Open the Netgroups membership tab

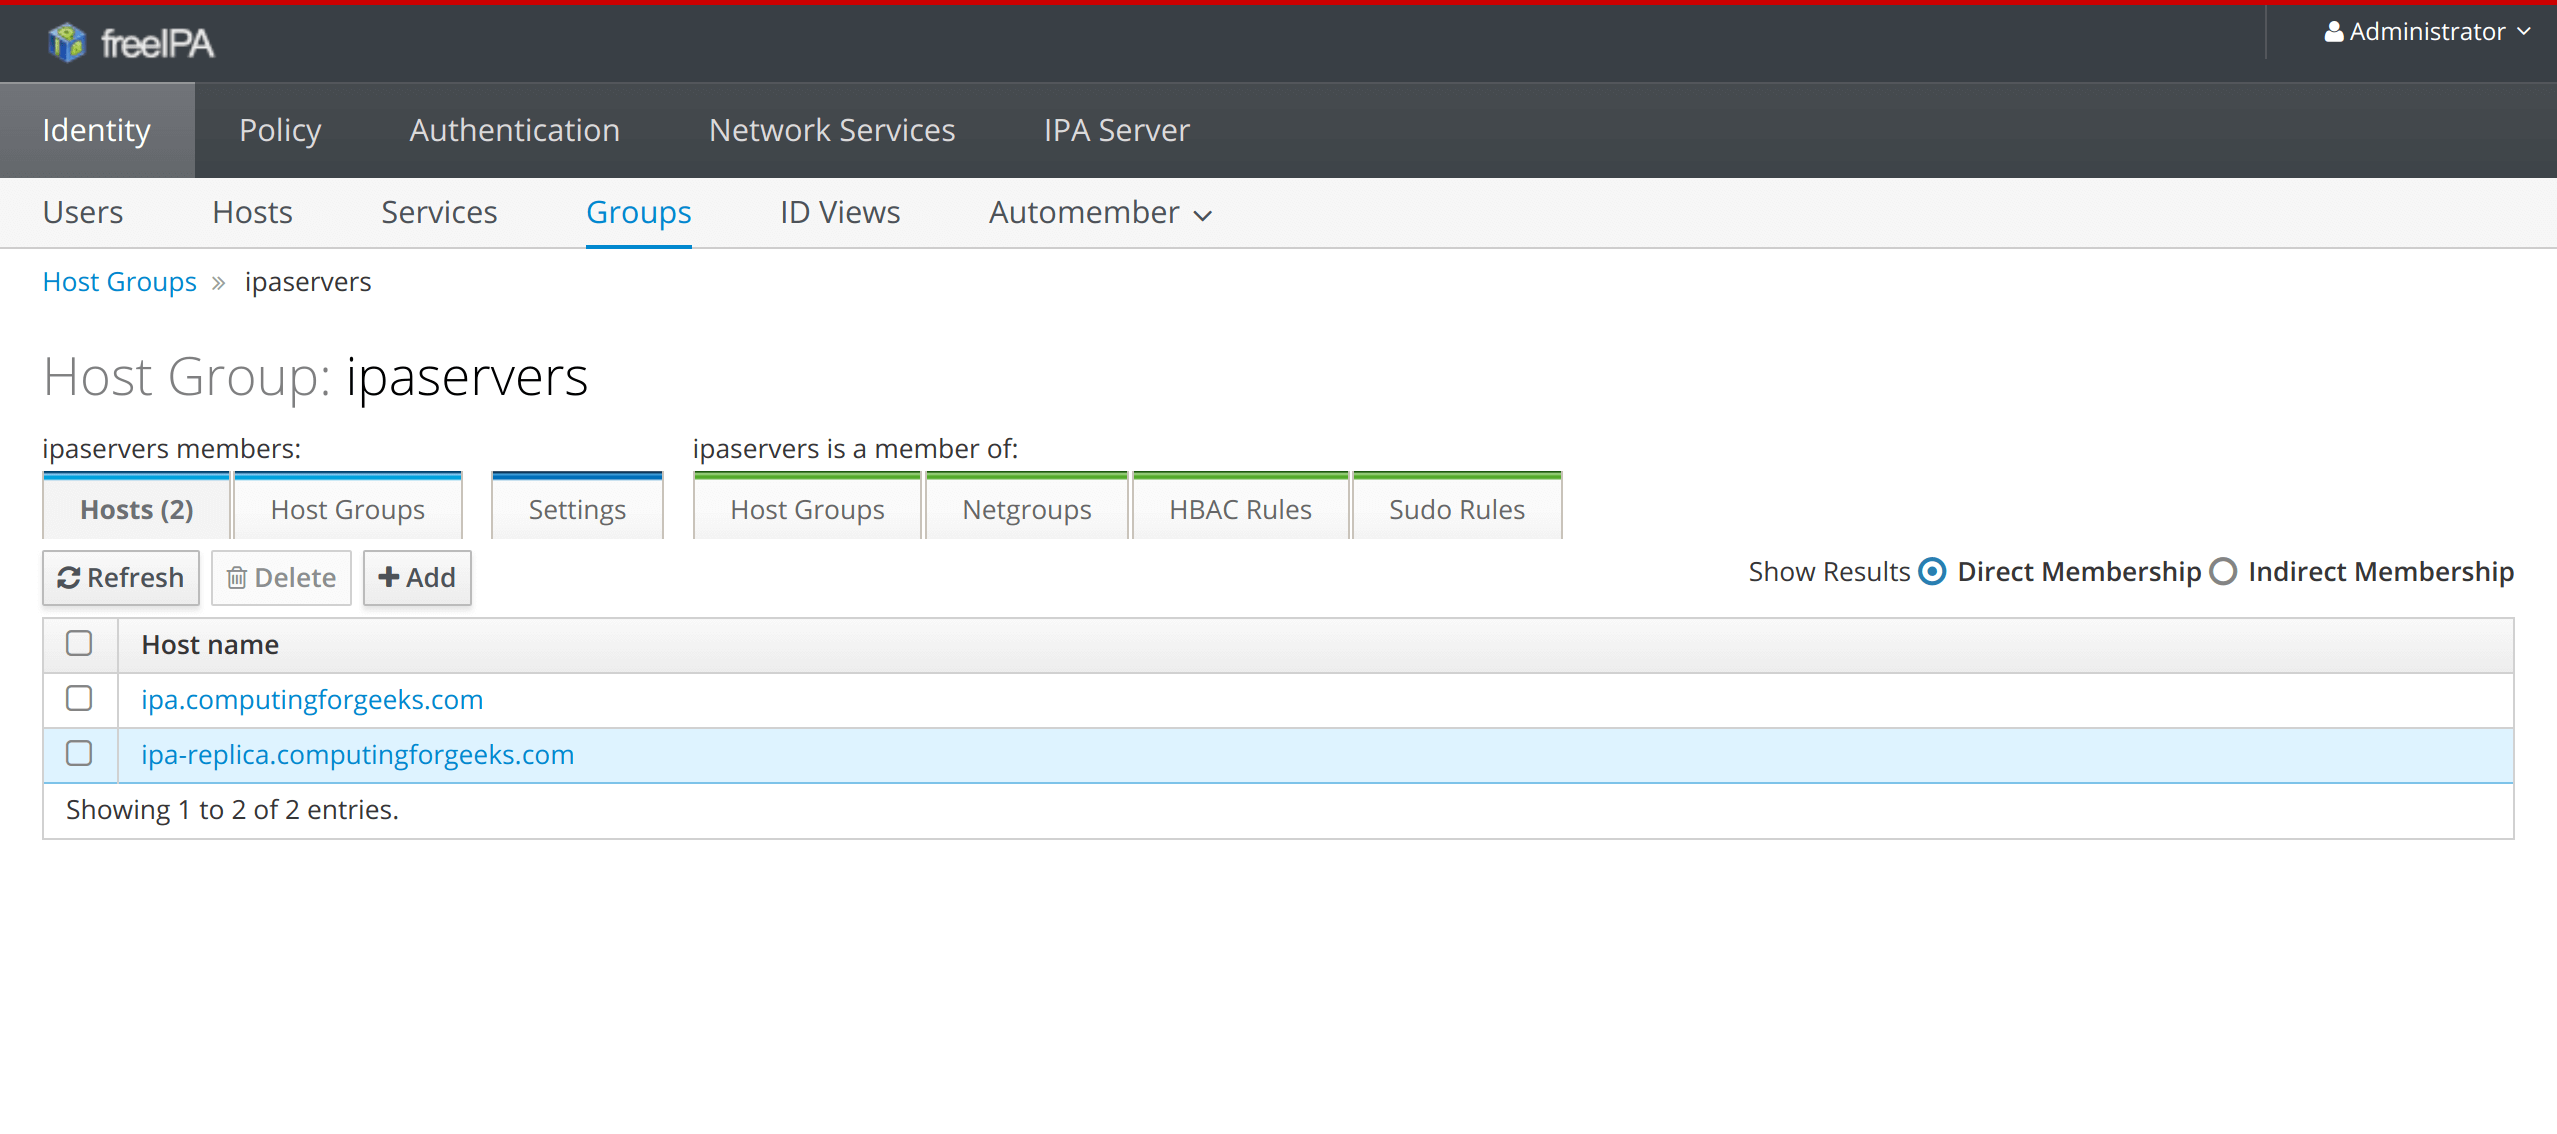[1026, 510]
